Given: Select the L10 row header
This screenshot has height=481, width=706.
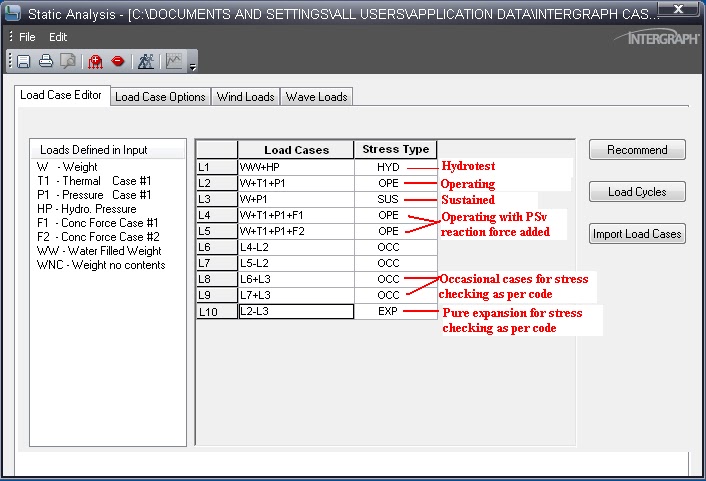Looking at the screenshot, I should pyautogui.click(x=217, y=311).
